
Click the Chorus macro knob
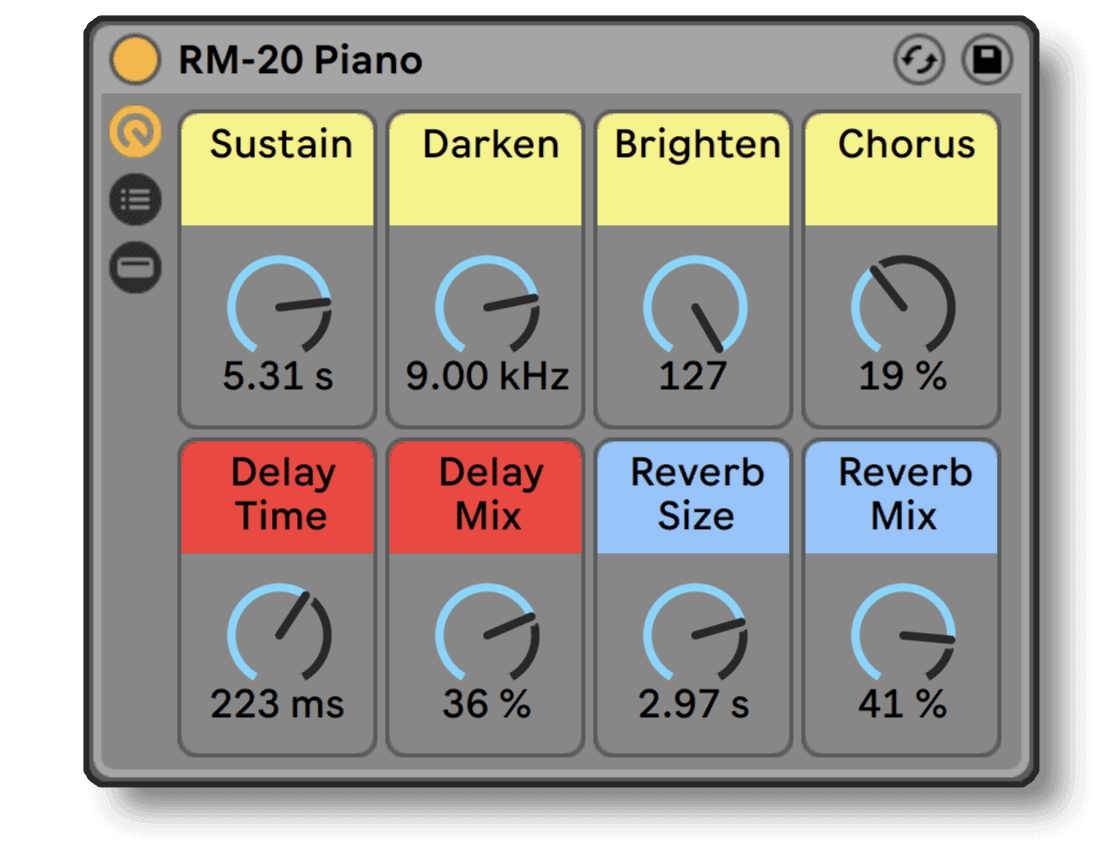click(903, 307)
